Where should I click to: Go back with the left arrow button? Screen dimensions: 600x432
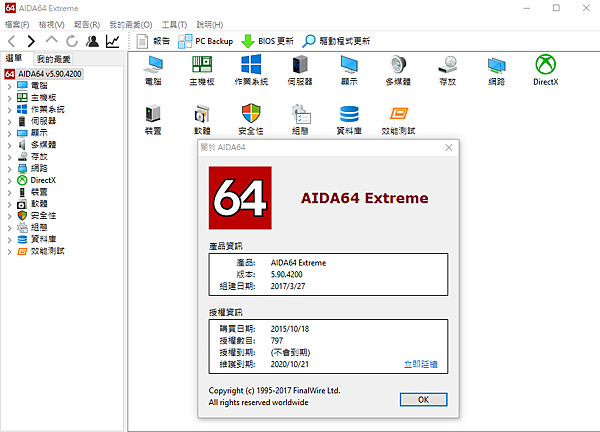tap(12, 41)
